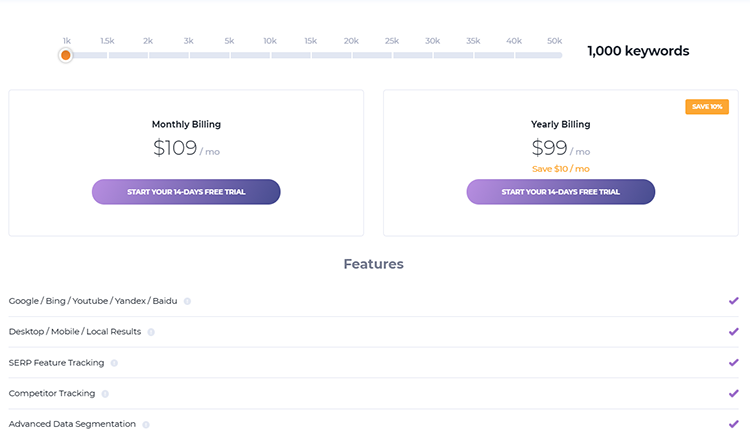Click the orange keyword slider handle
Image resolution: width=750 pixels, height=437 pixels.
click(x=66, y=55)
